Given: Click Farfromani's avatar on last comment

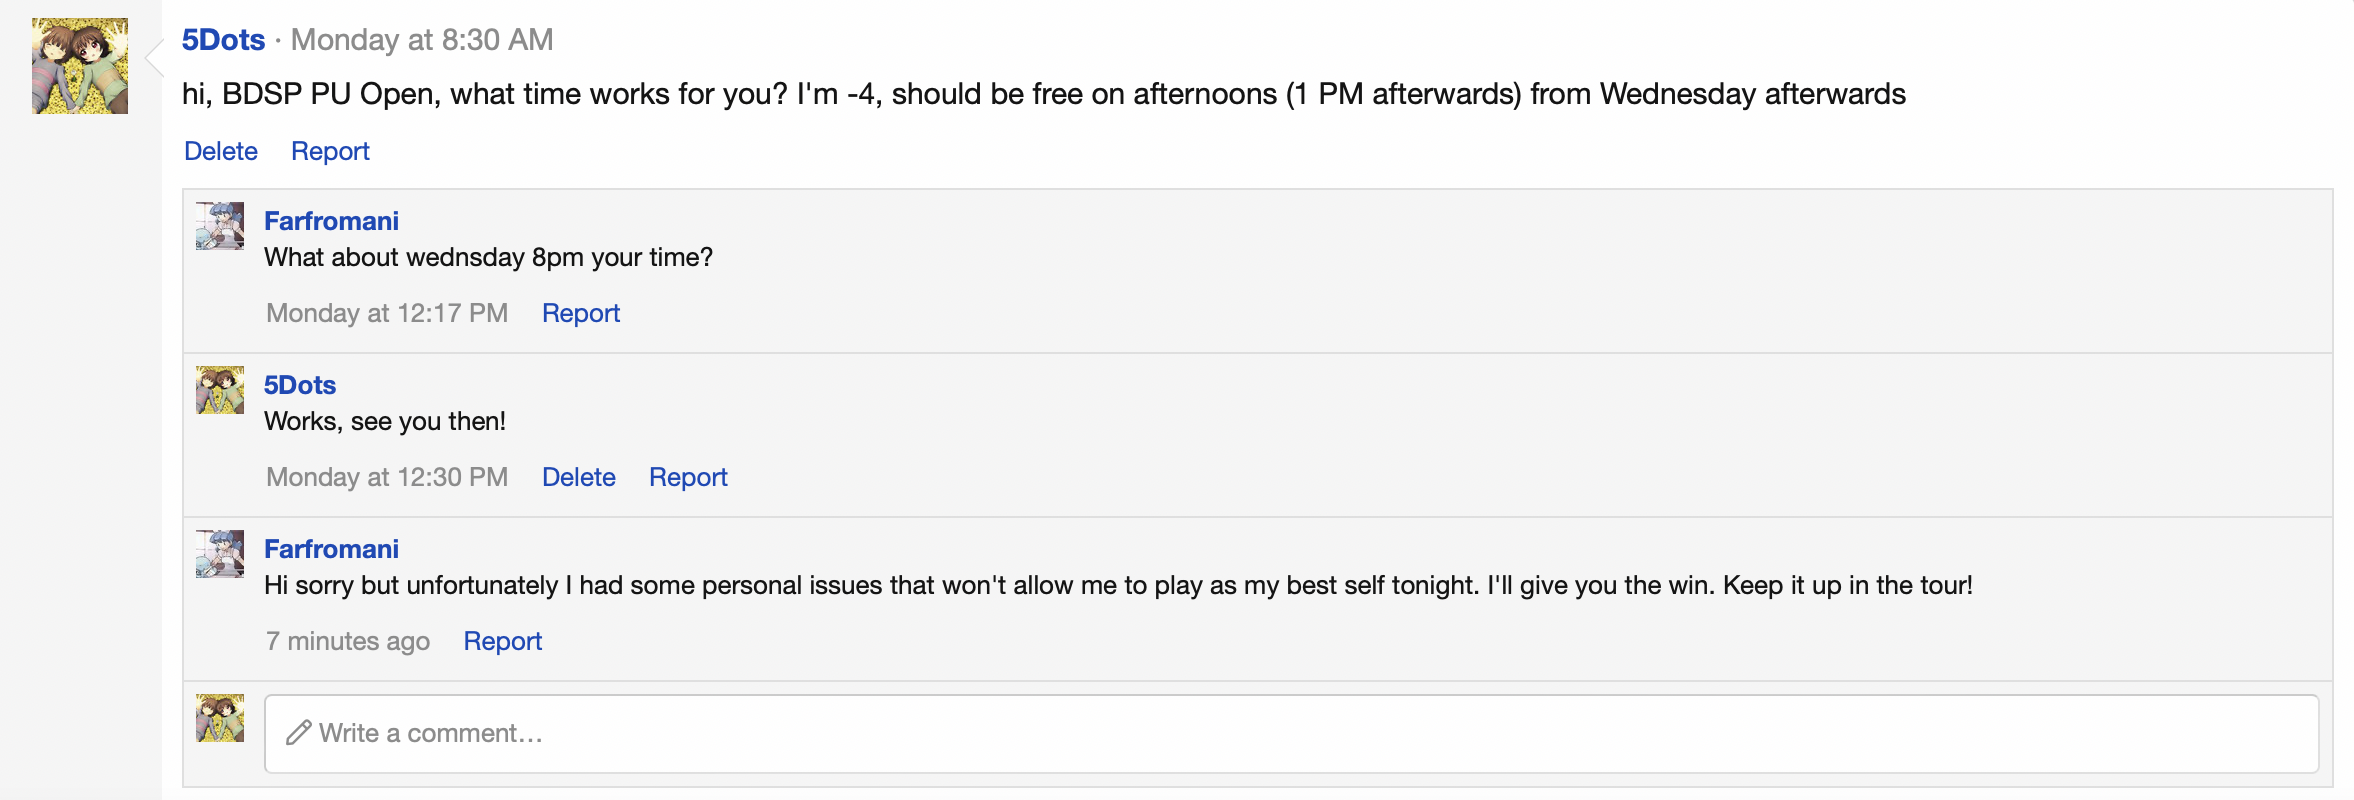Looking at the screenshot, I should pos(220,554).
